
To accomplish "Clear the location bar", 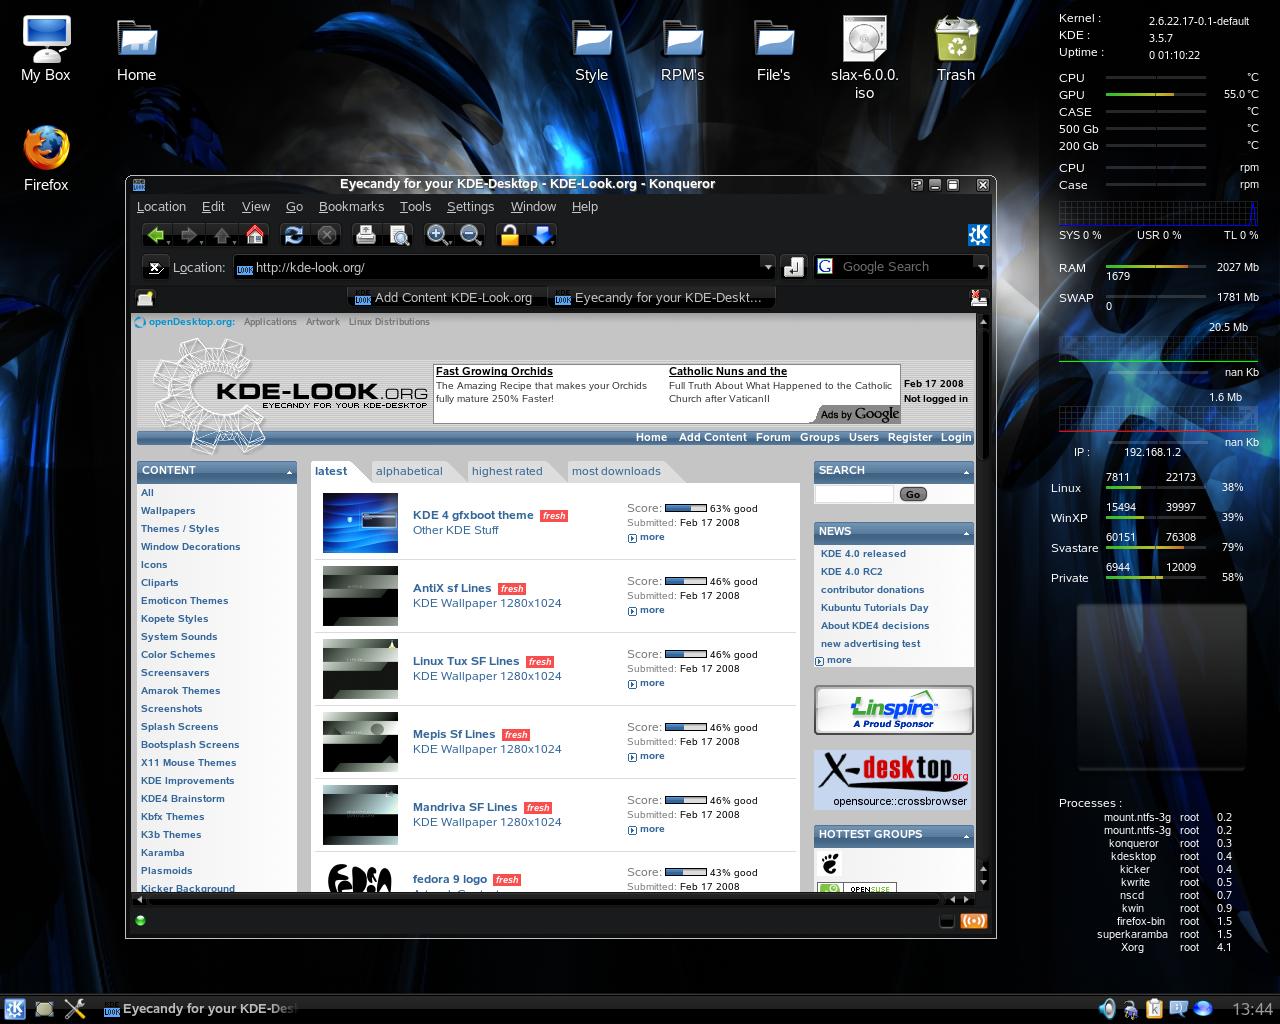I will (155, 267).
